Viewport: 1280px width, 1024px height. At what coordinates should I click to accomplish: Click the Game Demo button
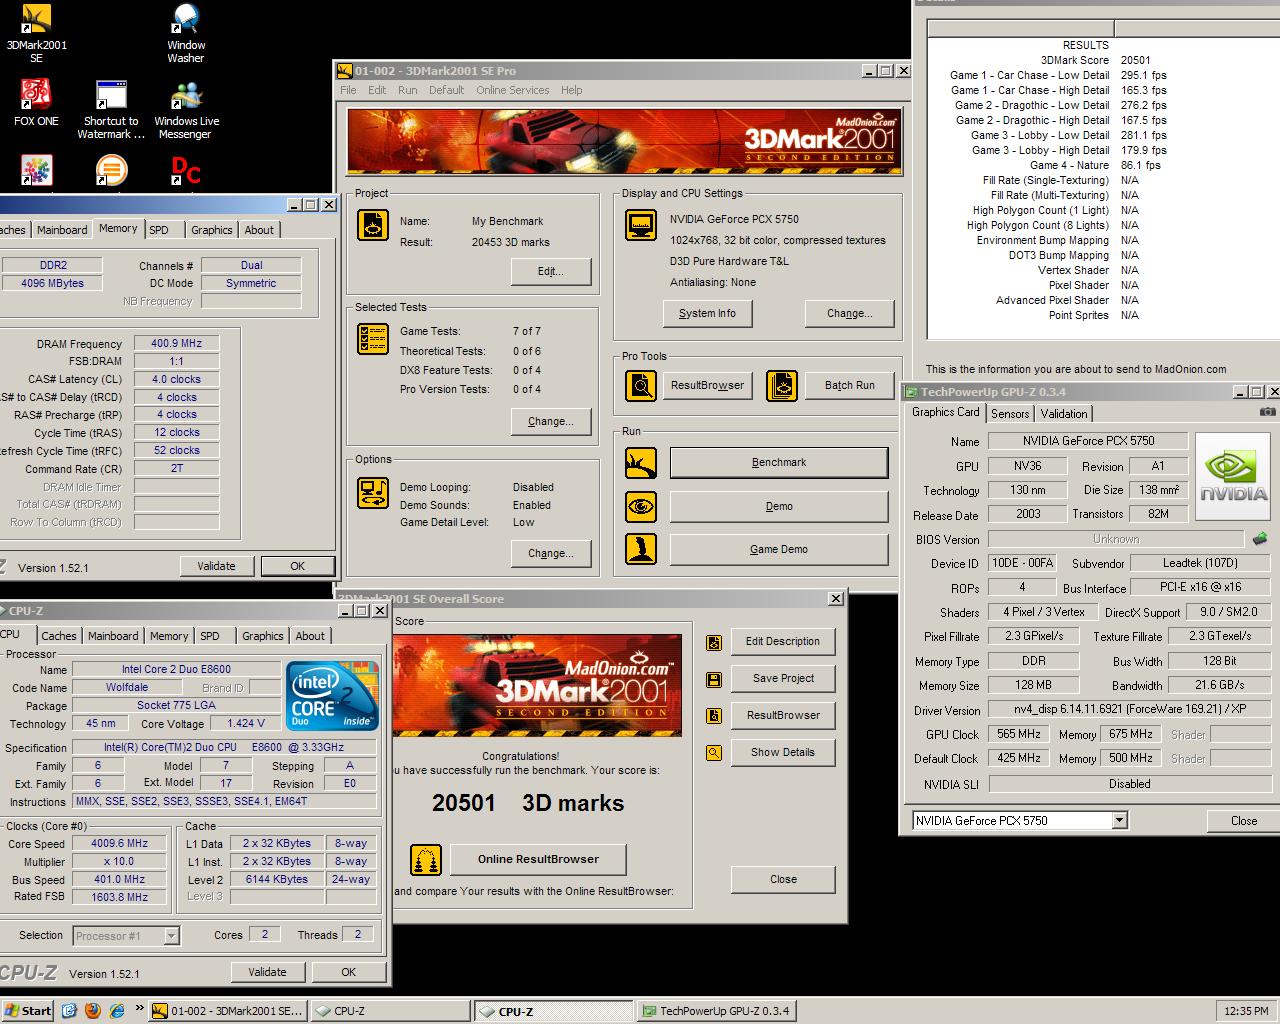(x=779, y=550)
